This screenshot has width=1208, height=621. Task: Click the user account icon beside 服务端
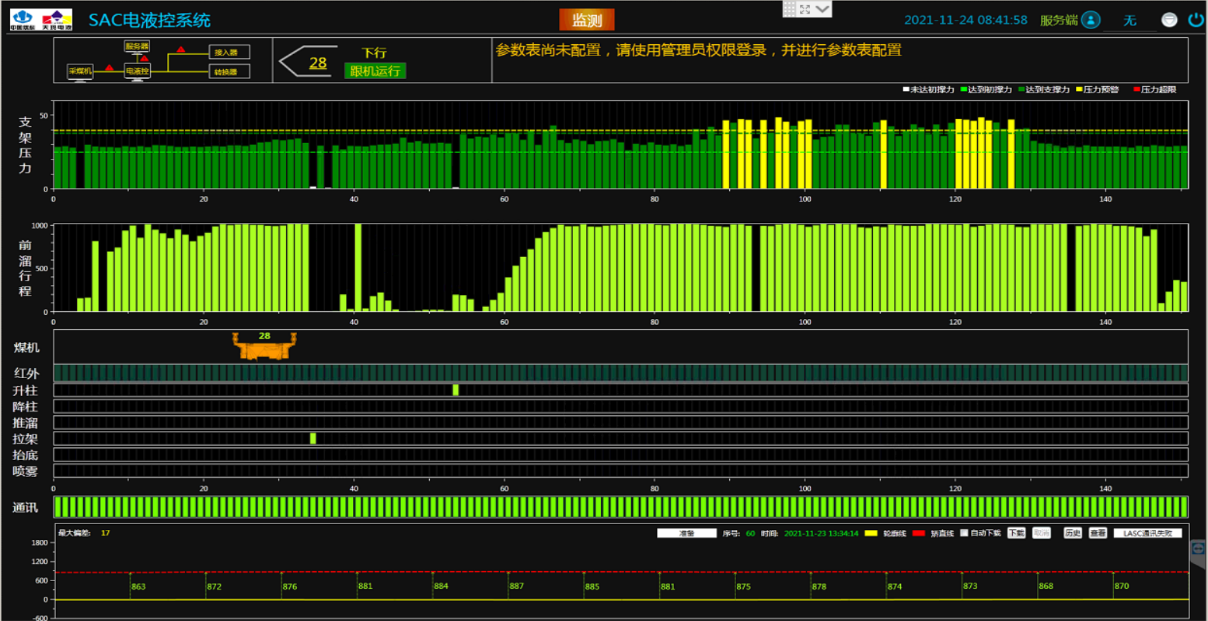click(x=1091, y=20)
